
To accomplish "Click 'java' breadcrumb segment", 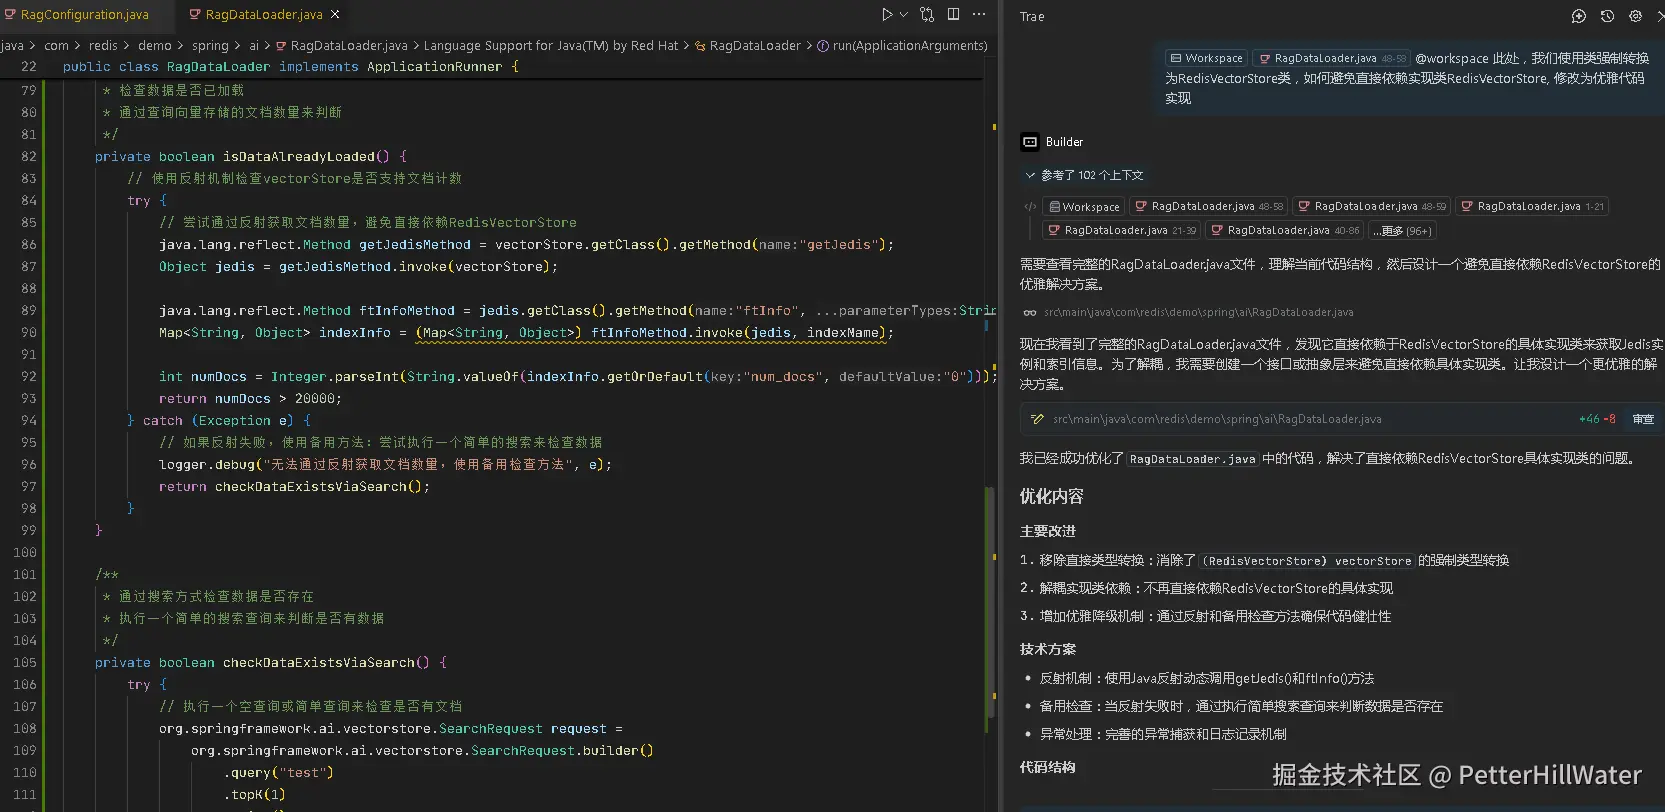I will [x=12, y=46].
